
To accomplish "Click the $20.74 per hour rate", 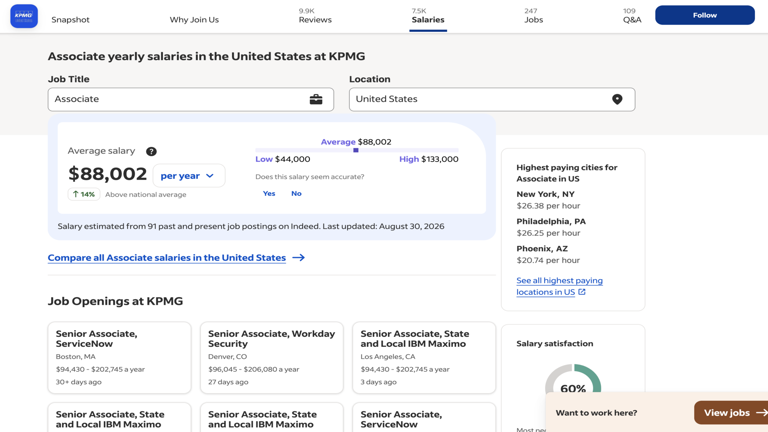I will (548, 260).
